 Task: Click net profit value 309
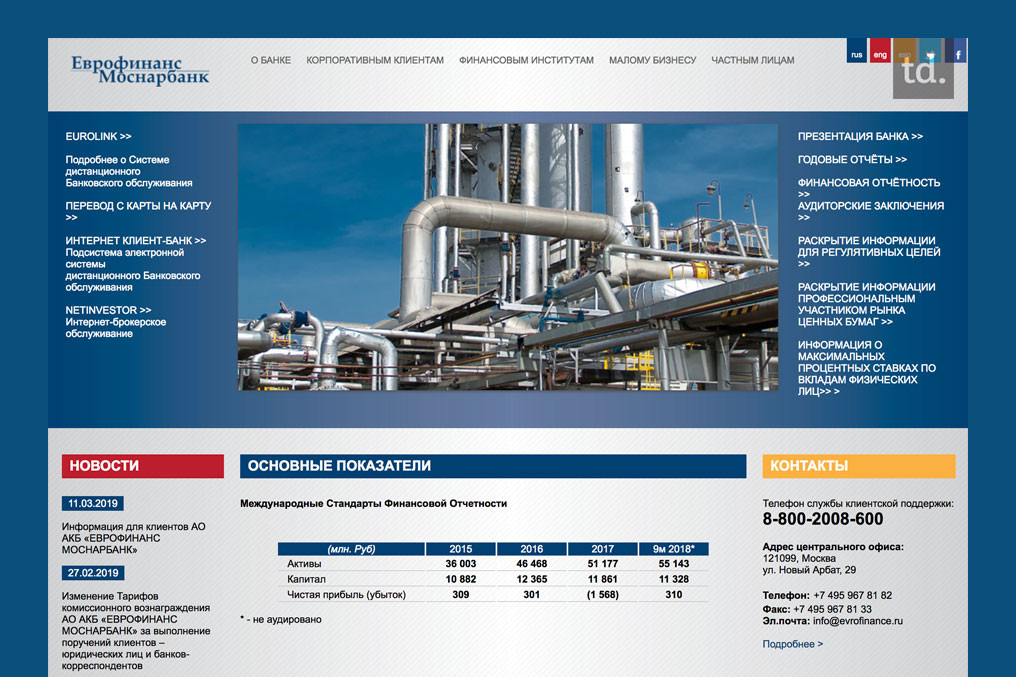pos(461,595)
